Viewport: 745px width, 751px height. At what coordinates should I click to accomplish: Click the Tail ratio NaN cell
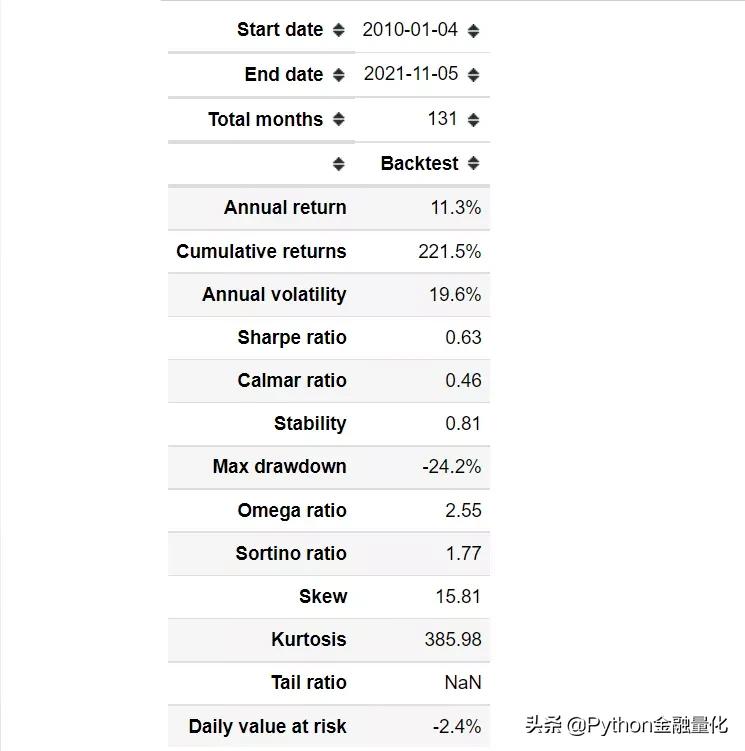[x=463, y=682]
